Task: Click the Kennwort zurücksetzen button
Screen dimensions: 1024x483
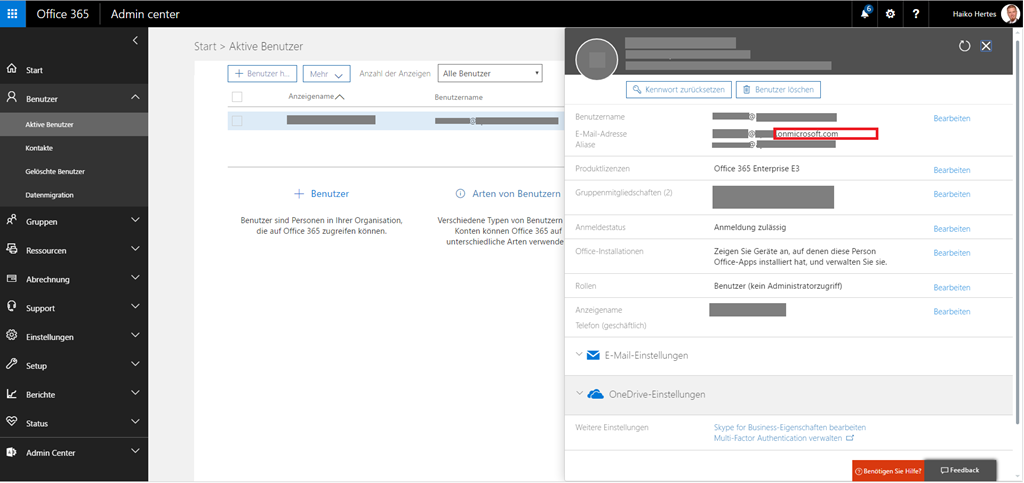Action: coord(679,90)
